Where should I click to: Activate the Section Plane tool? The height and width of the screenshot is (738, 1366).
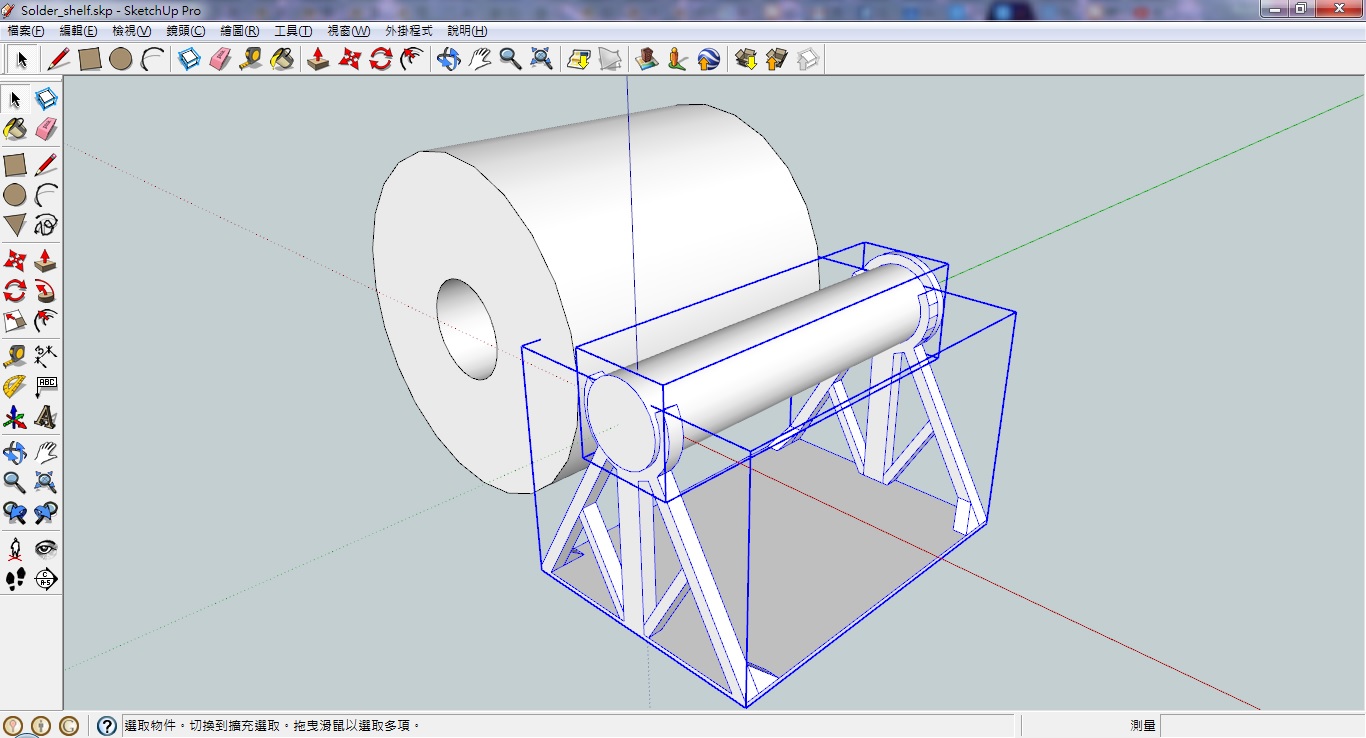pyautogui.click(x=46, y=578)
